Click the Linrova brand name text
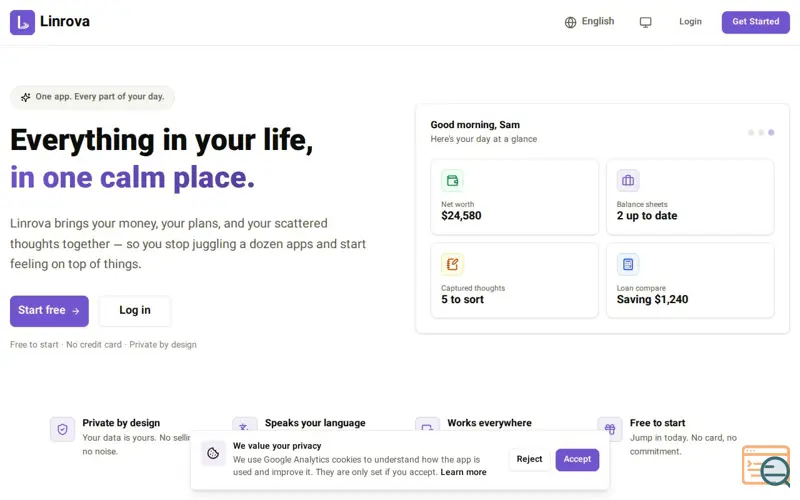Viewport: 800px width, 500px height. click(x=65, y=21)
